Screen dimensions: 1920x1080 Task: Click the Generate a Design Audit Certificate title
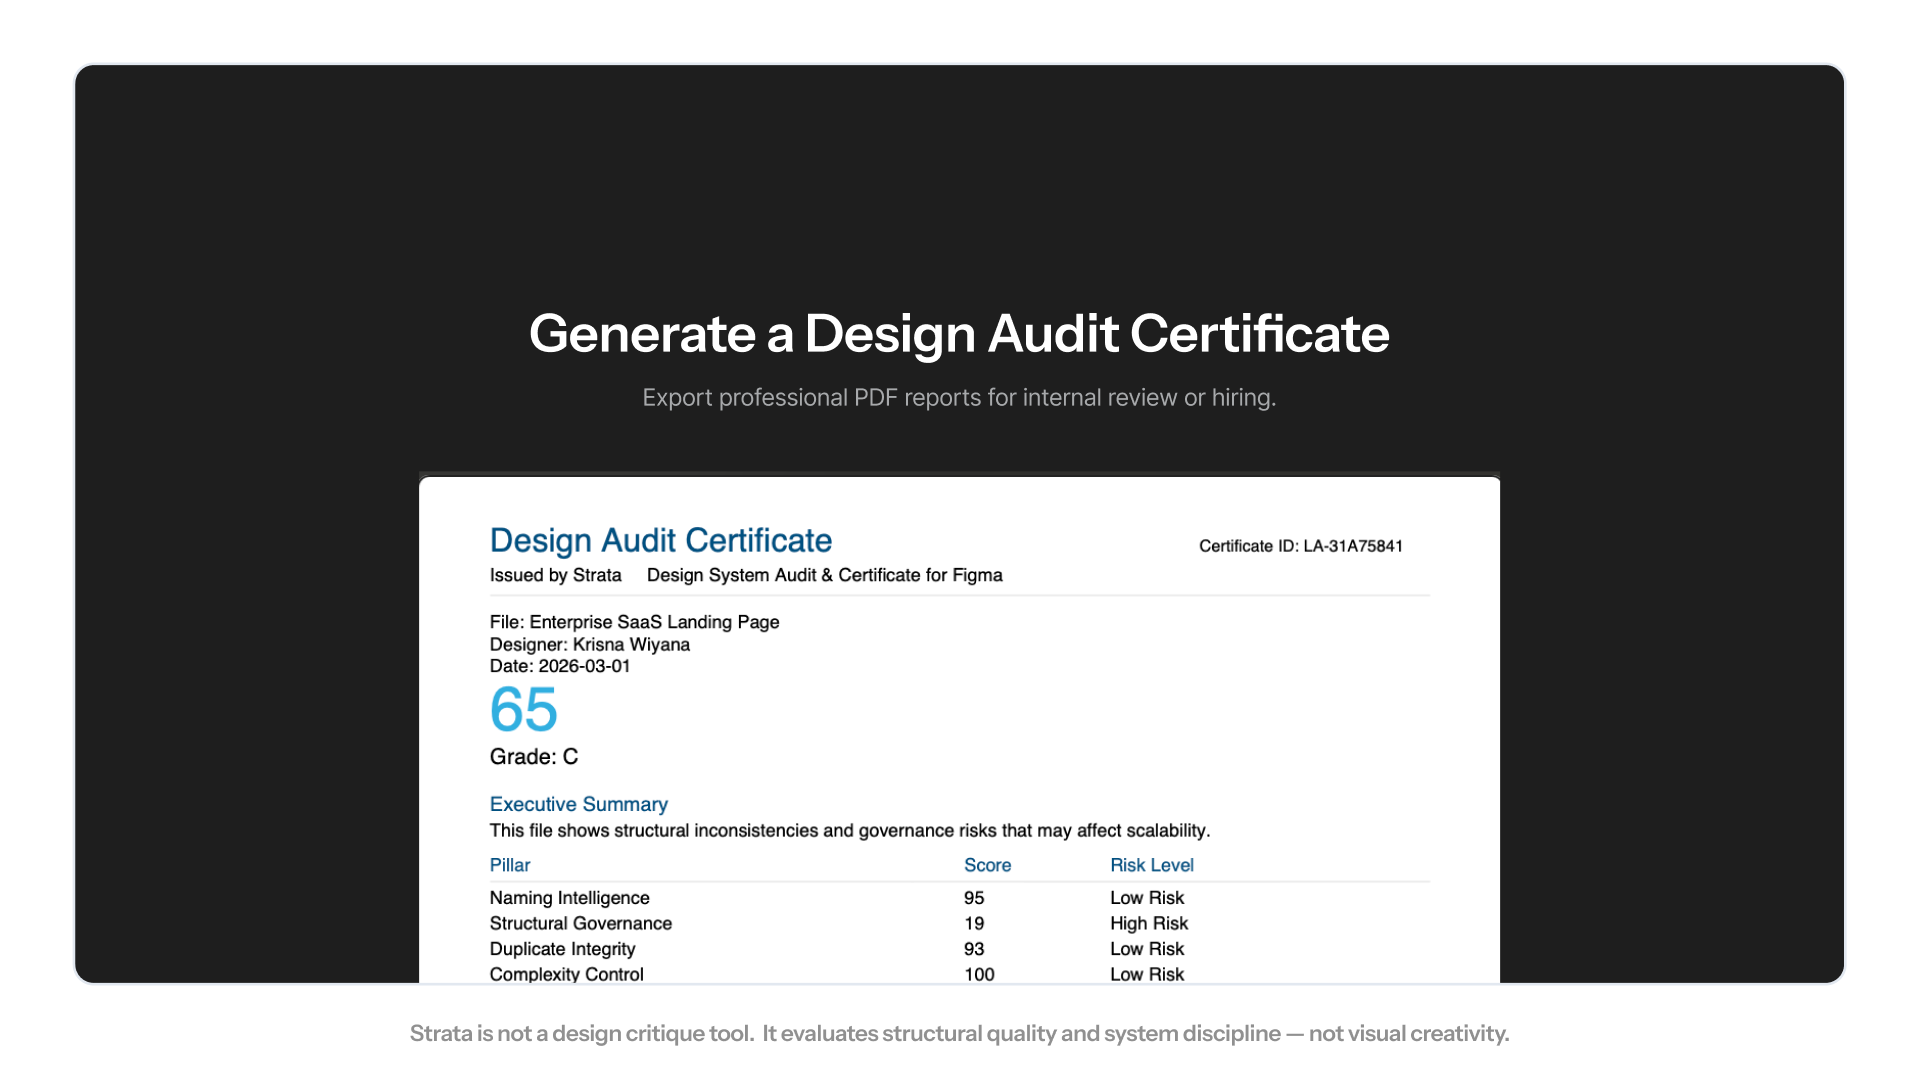tap(959, 334)
